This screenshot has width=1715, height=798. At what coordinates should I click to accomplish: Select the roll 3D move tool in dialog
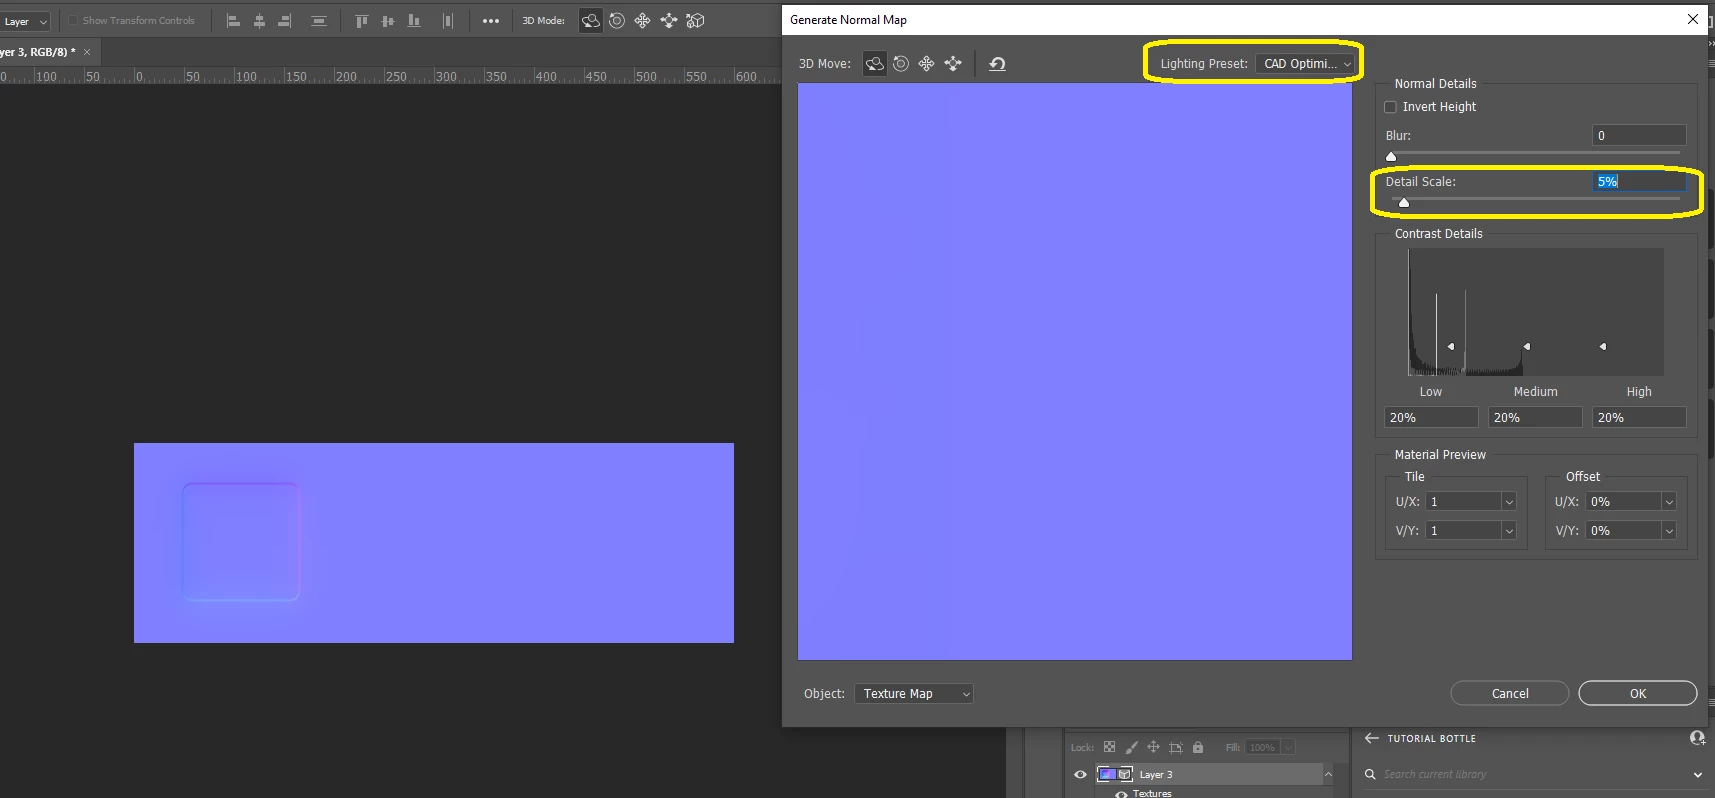point(901,64)
